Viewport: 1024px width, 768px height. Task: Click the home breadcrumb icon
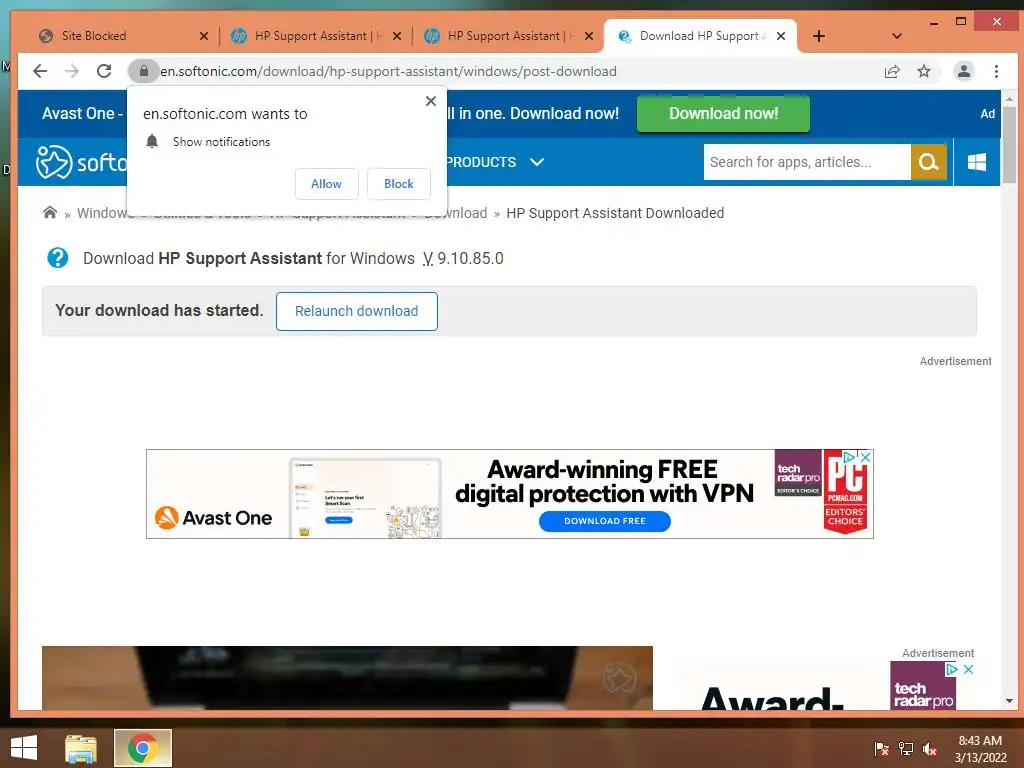click(x=50, y=212)
